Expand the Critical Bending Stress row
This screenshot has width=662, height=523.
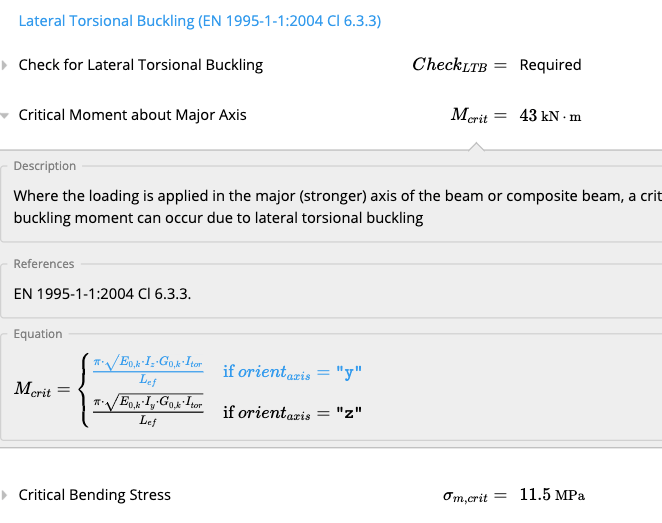click(4, 495)
